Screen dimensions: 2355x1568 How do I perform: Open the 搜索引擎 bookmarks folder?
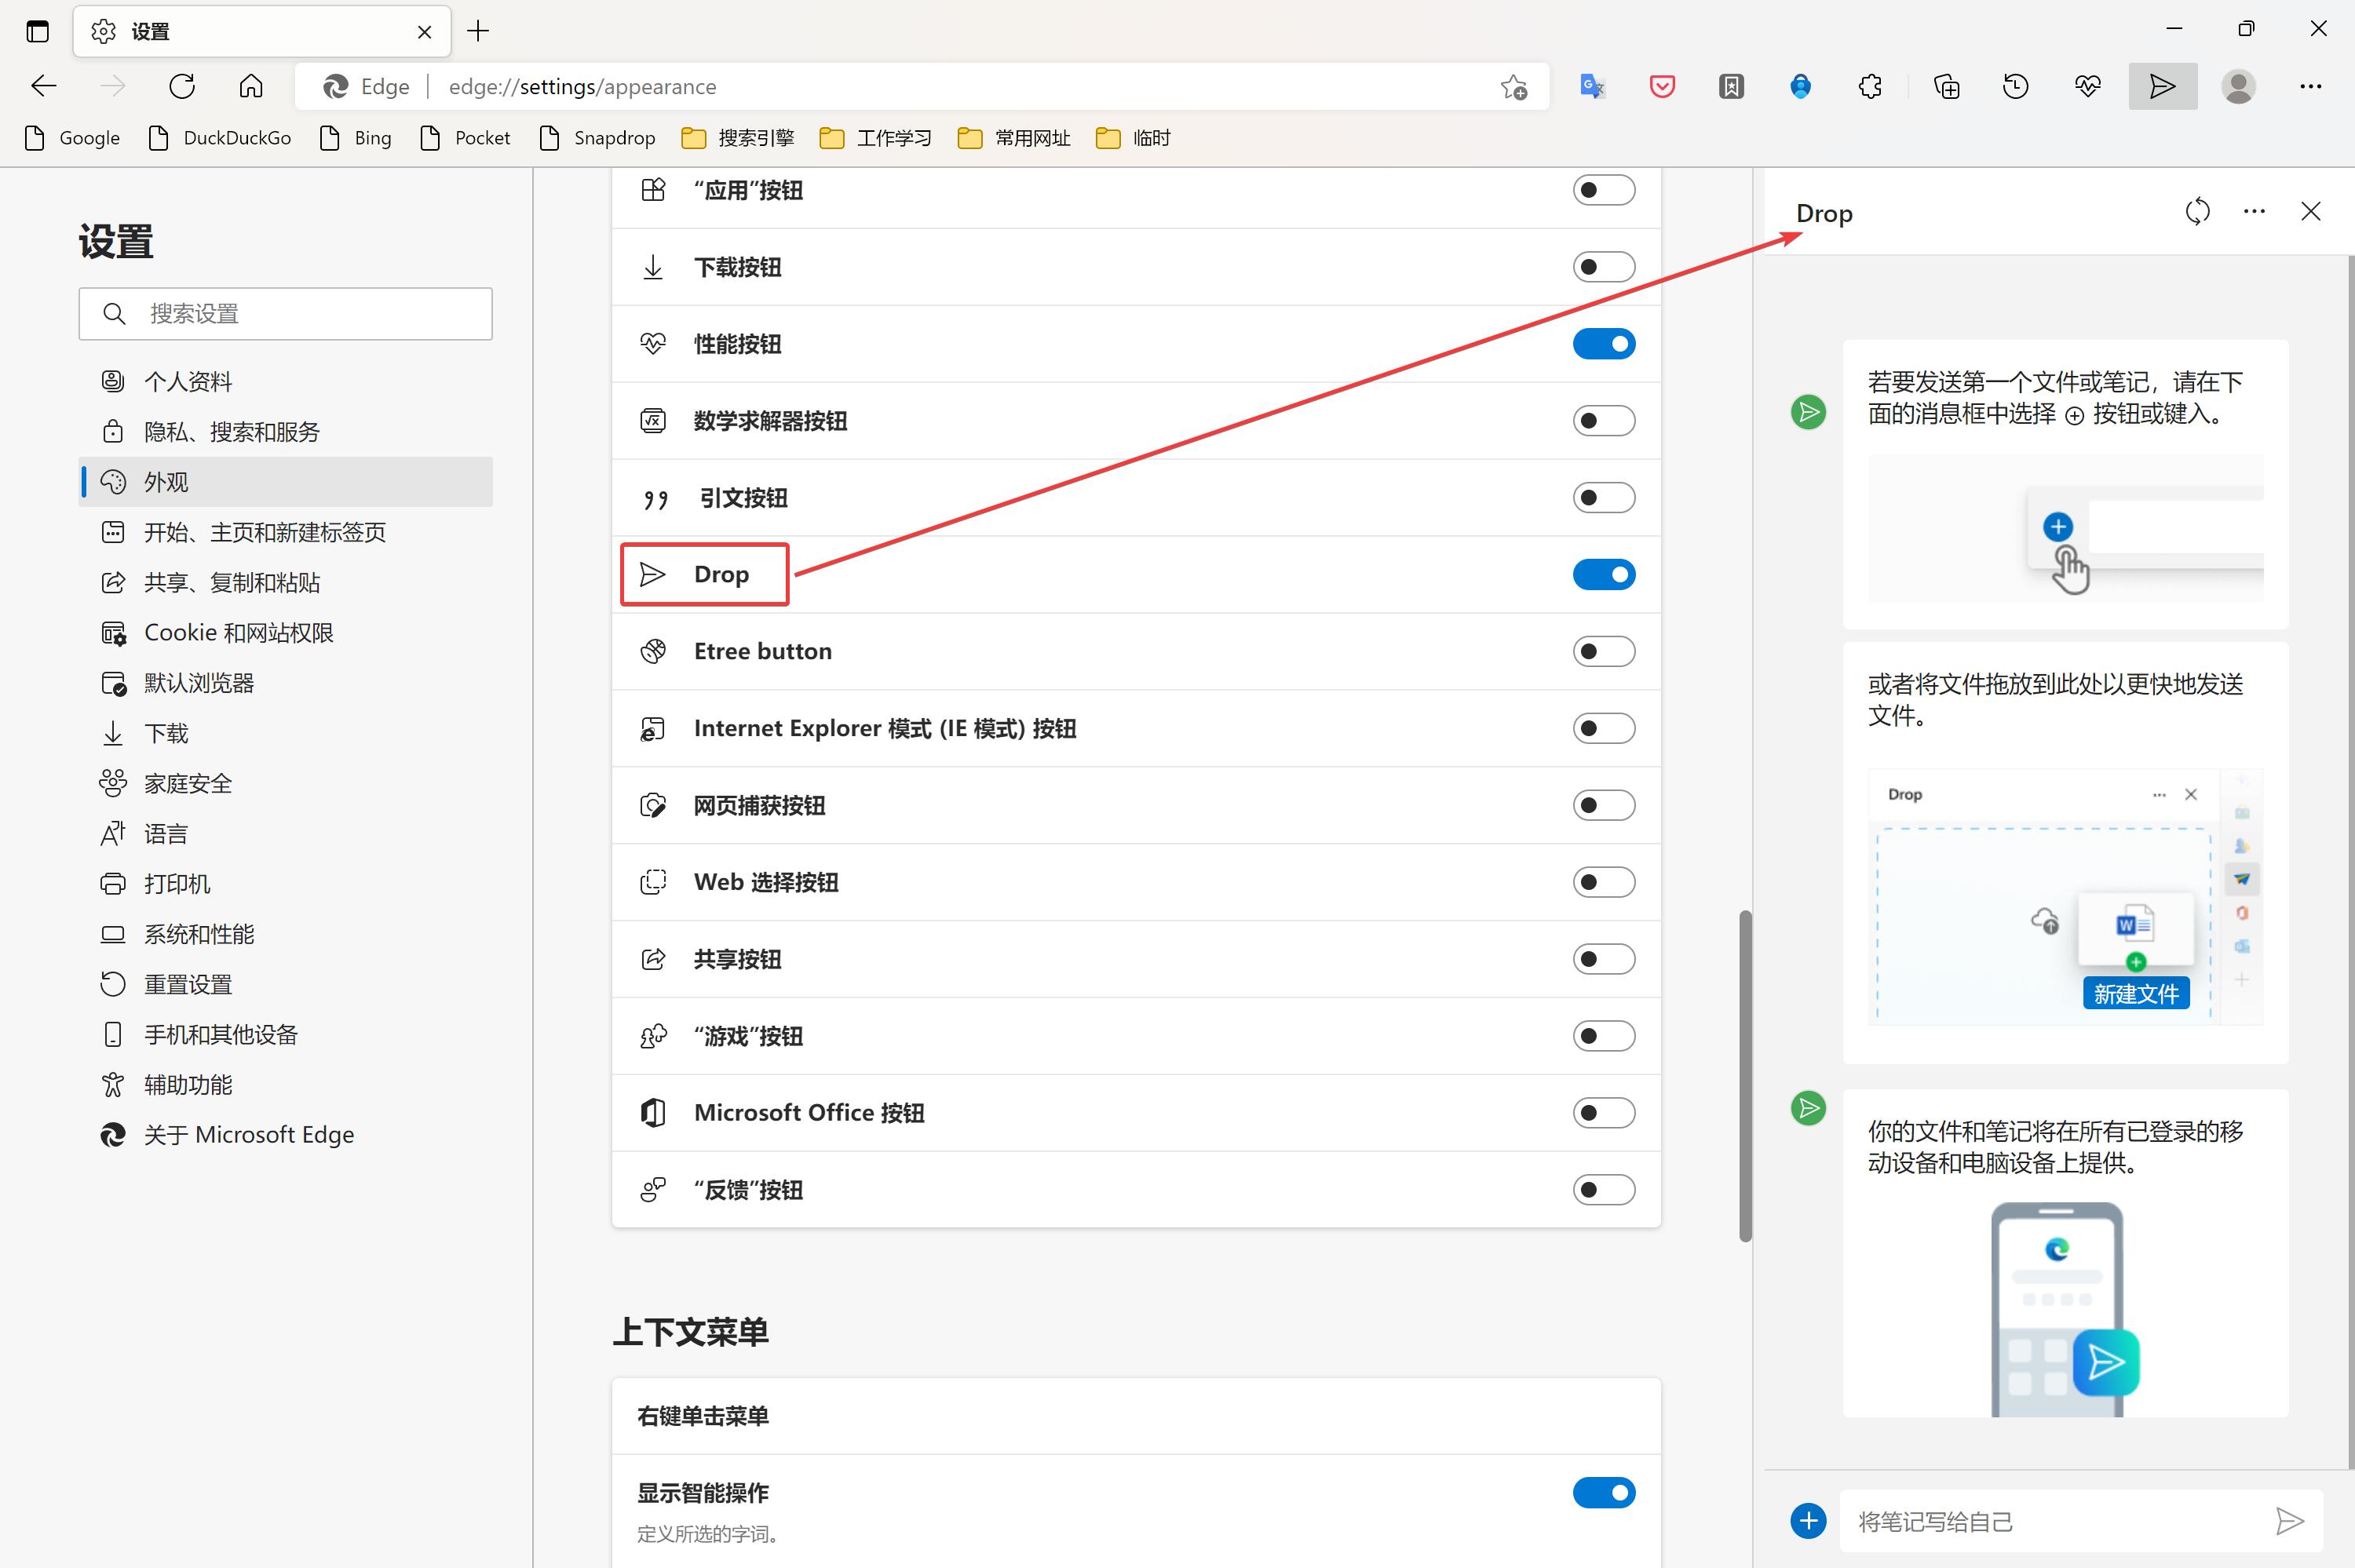pos(738,138)
